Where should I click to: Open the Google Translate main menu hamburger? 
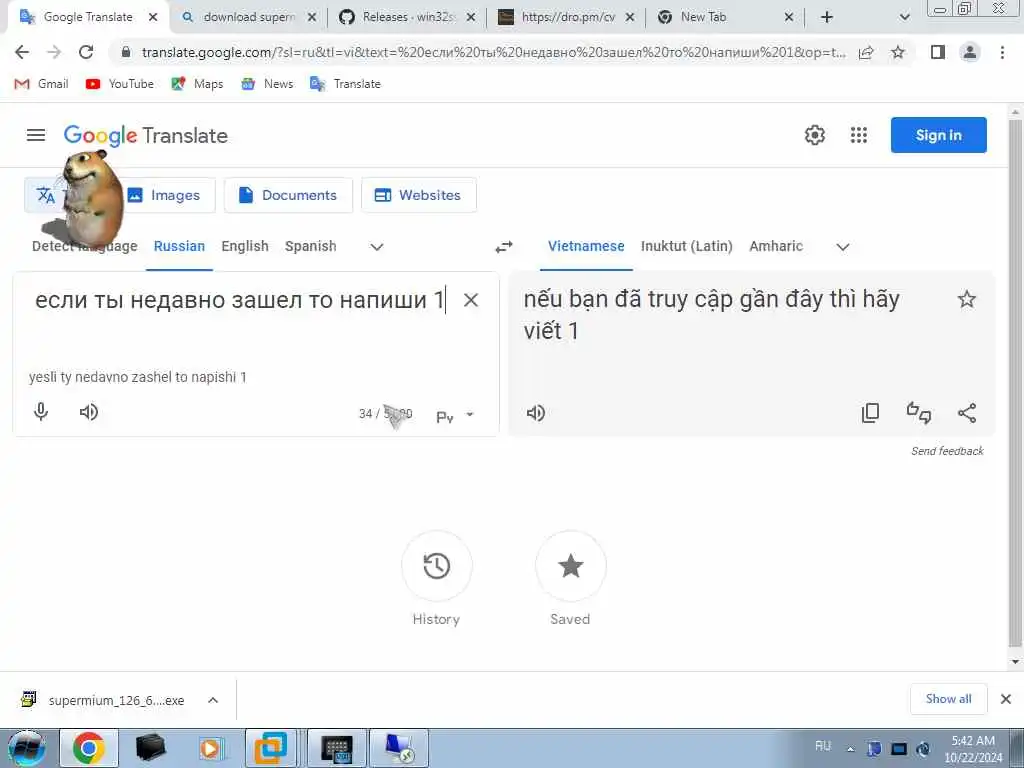(36, 135)
